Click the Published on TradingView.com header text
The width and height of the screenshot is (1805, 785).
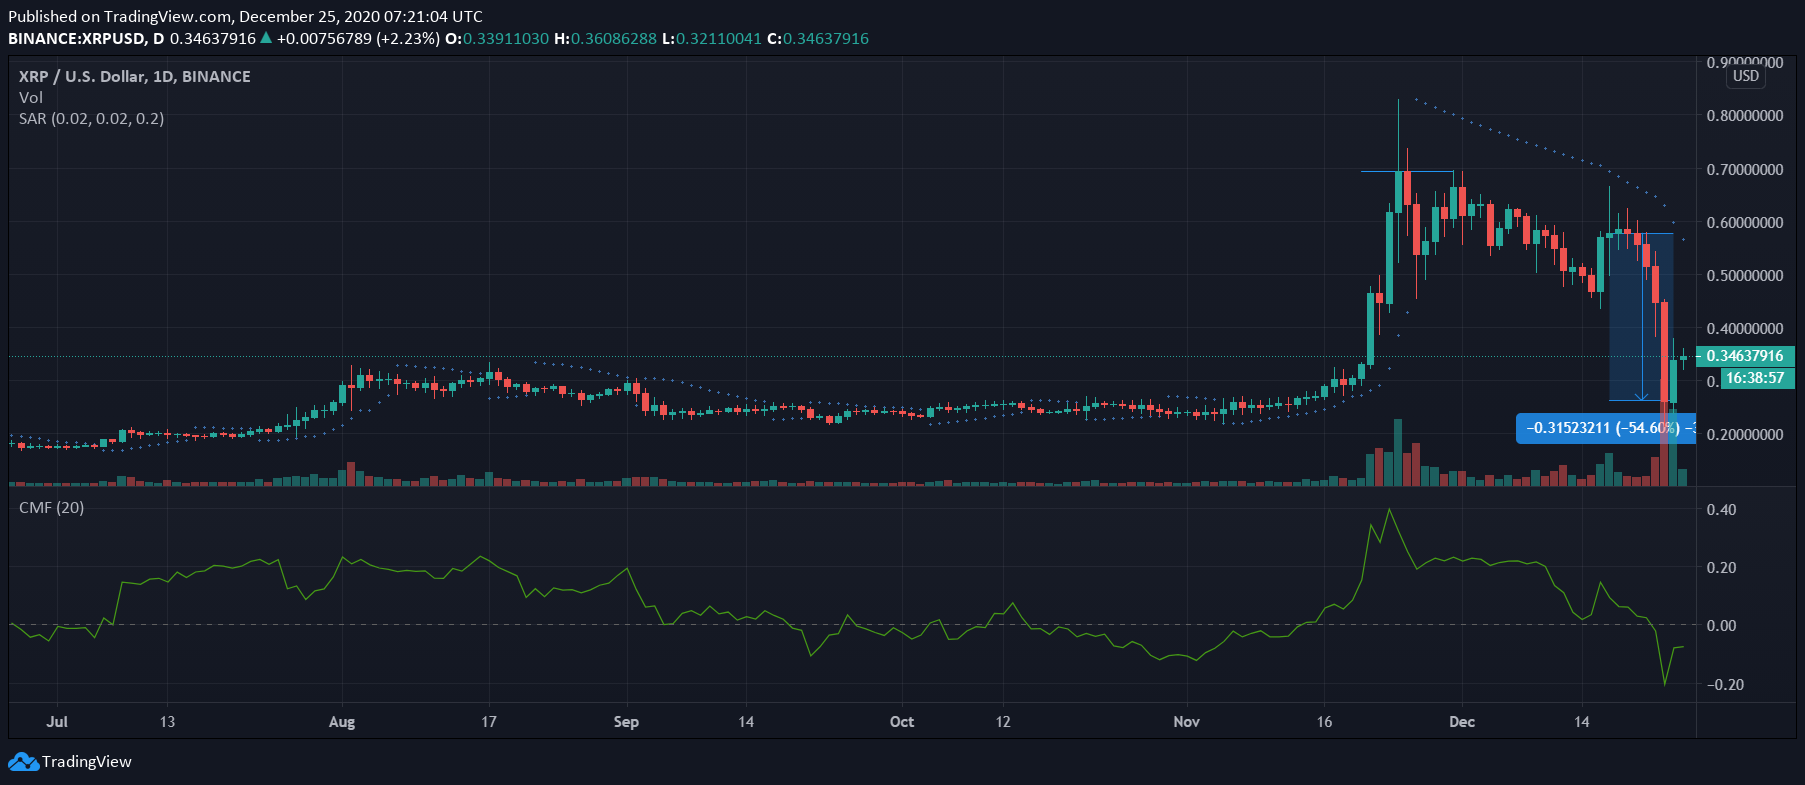tap(245, 16)
